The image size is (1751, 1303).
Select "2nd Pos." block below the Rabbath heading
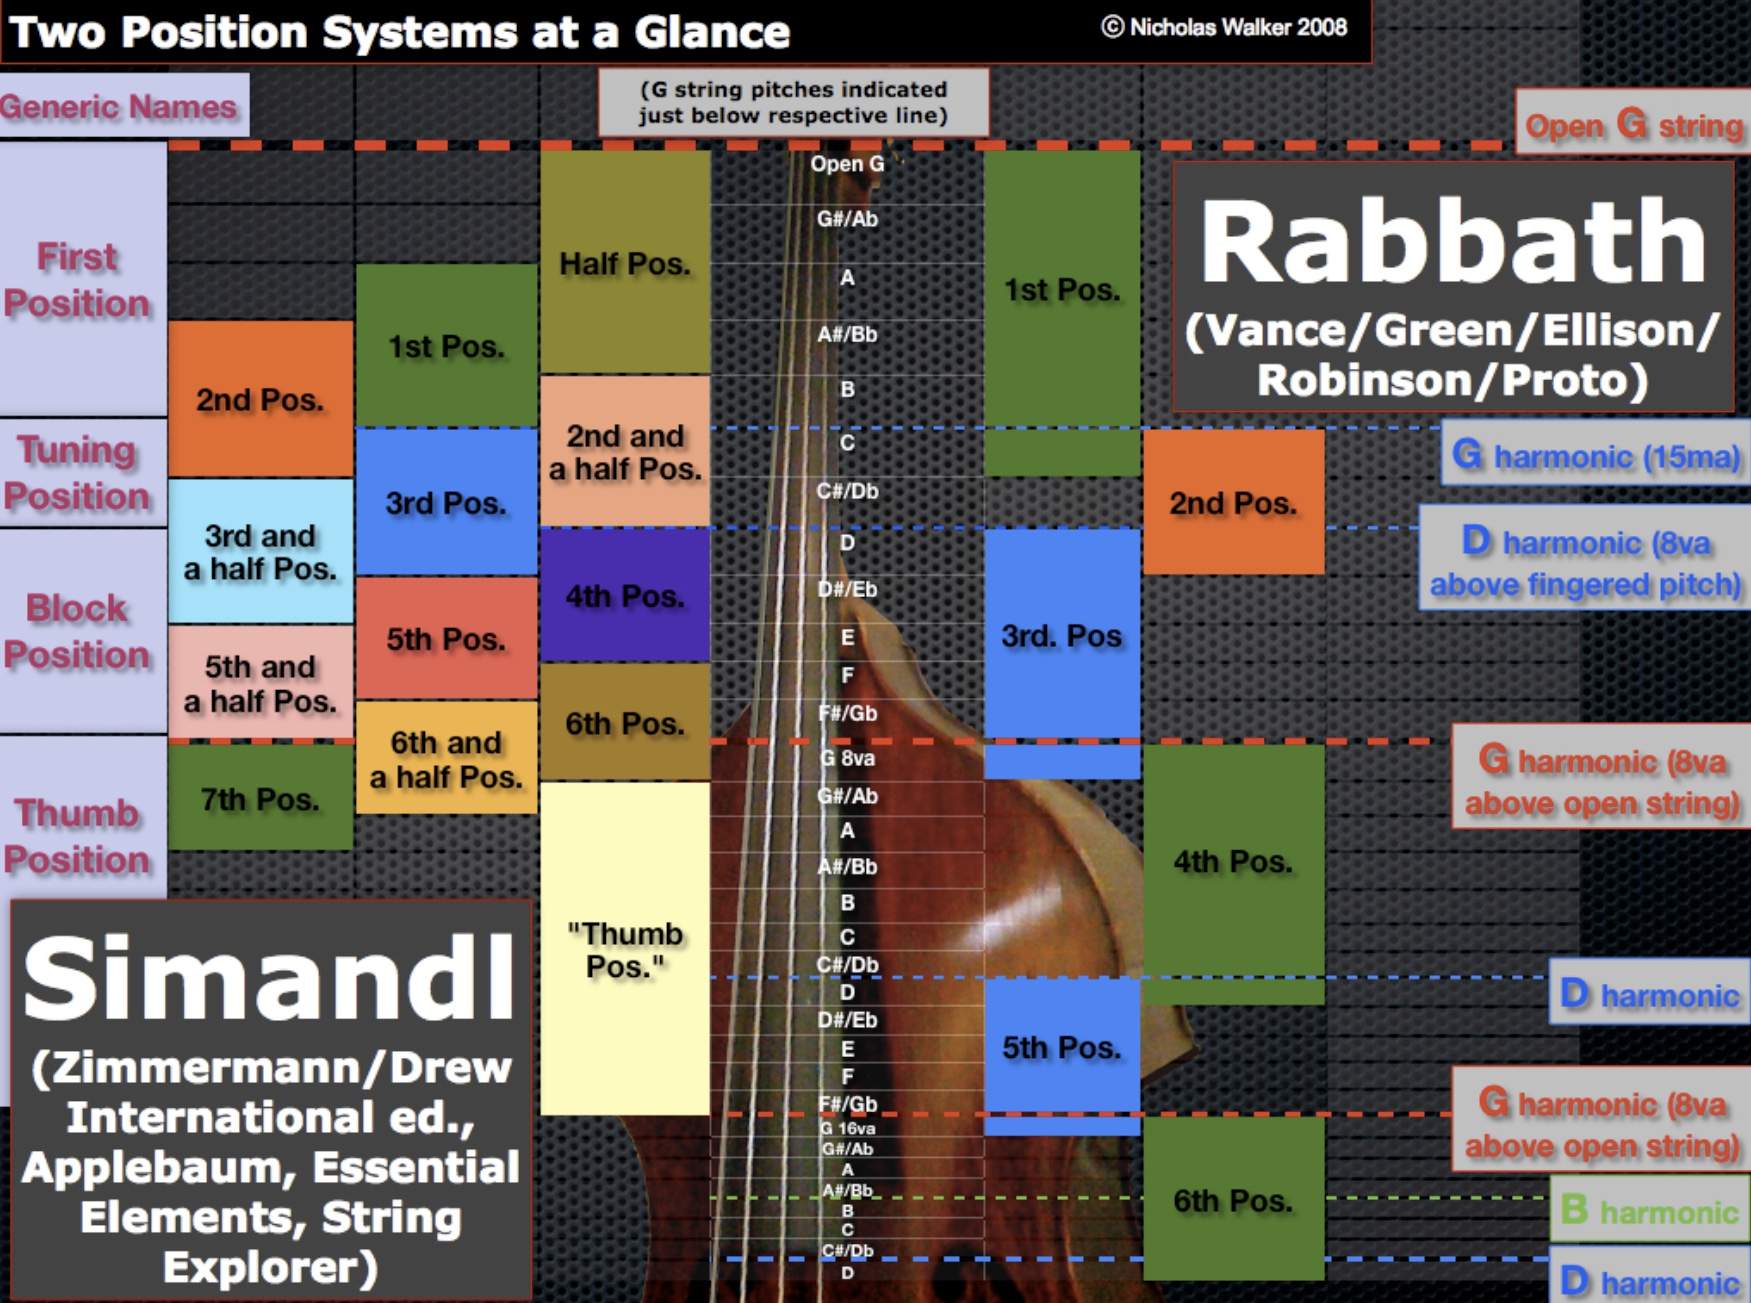[1233, 502]
